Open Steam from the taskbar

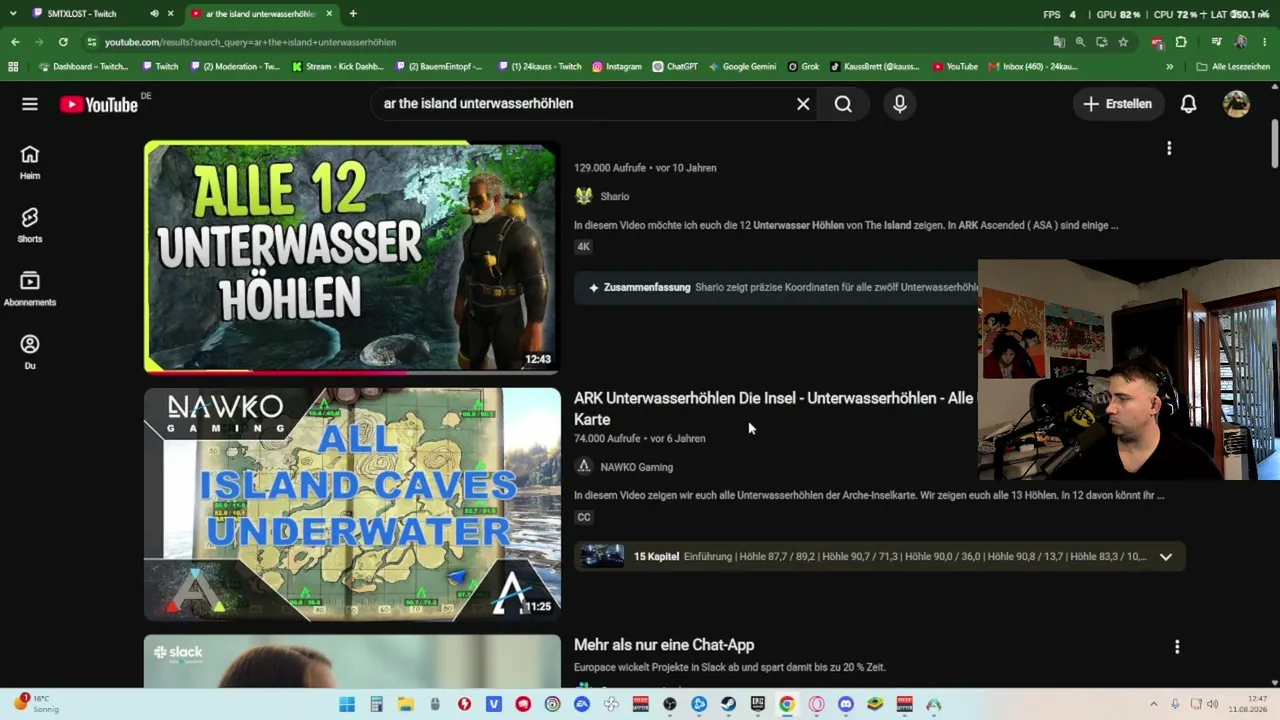728,704
